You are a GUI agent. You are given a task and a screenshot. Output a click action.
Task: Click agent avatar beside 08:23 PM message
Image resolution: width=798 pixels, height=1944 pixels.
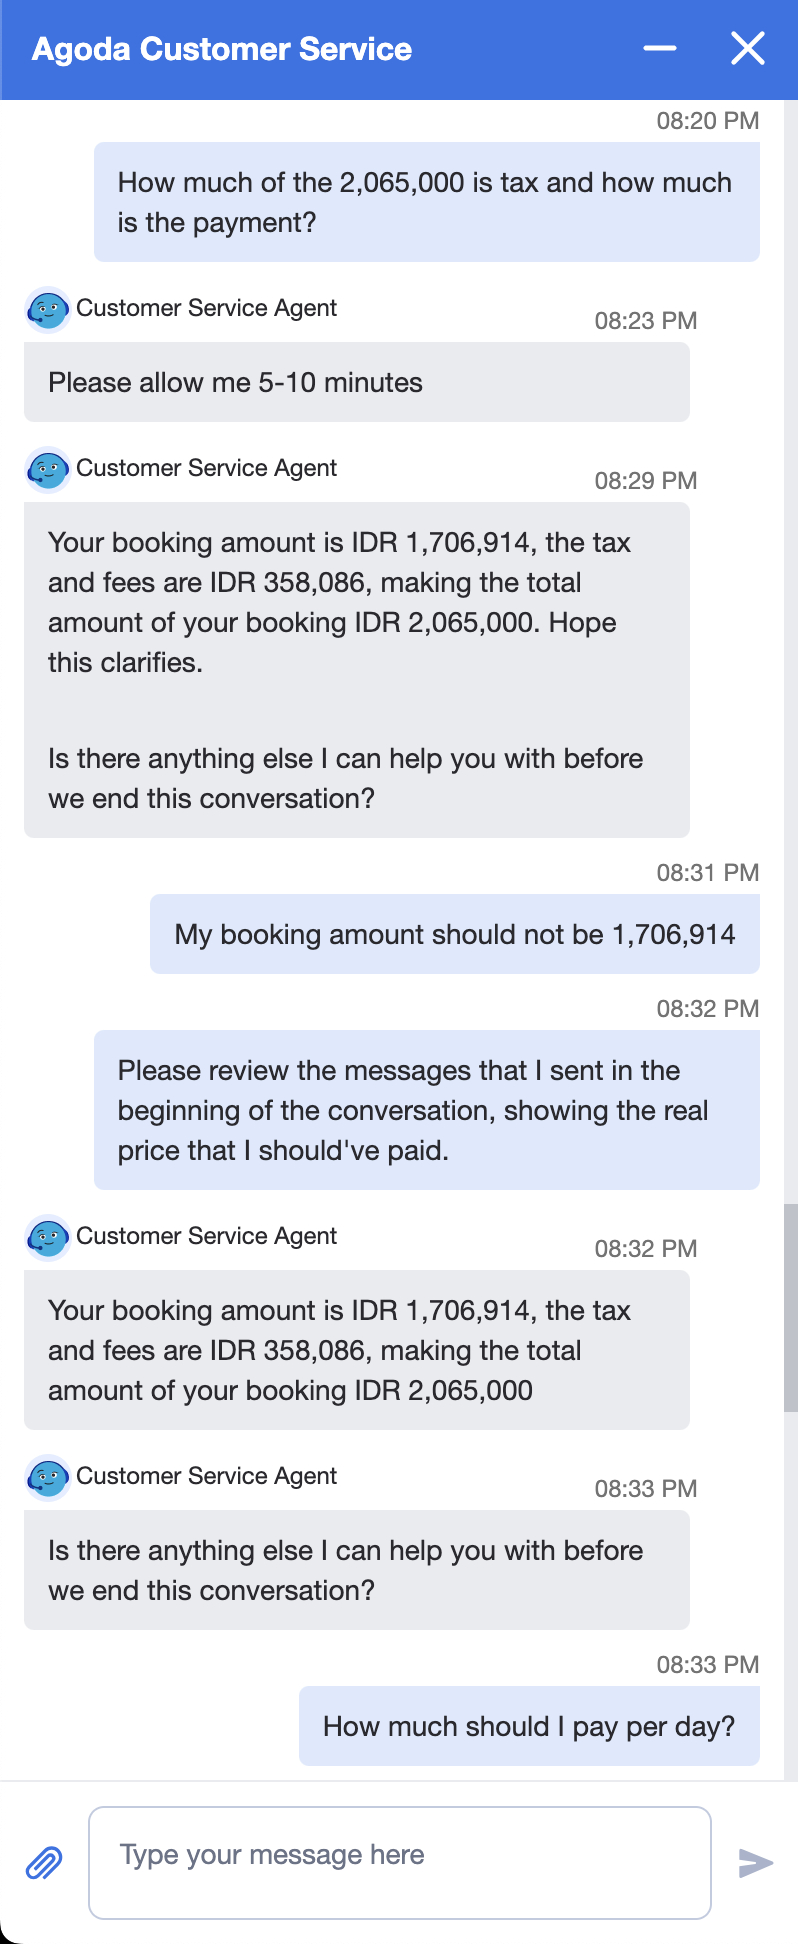[x=47, y=310]
